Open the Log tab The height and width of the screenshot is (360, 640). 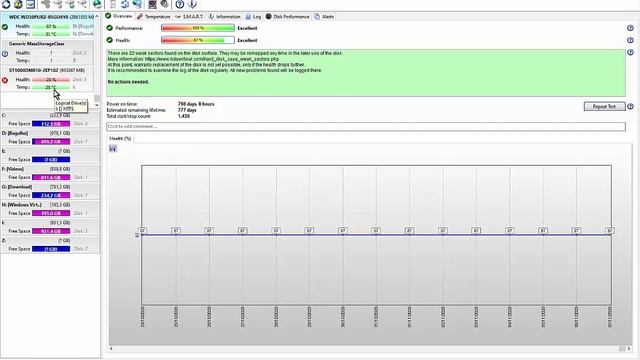(253, 16)
